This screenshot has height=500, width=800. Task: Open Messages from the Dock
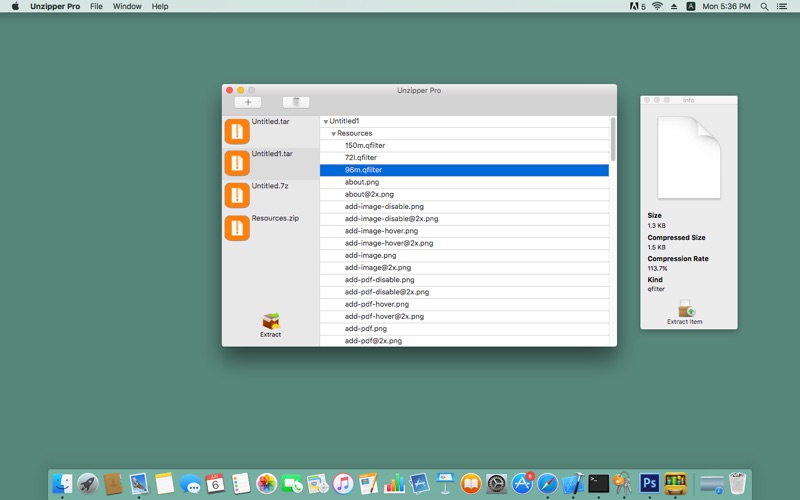pyautogui.click(x=190, y=483)
